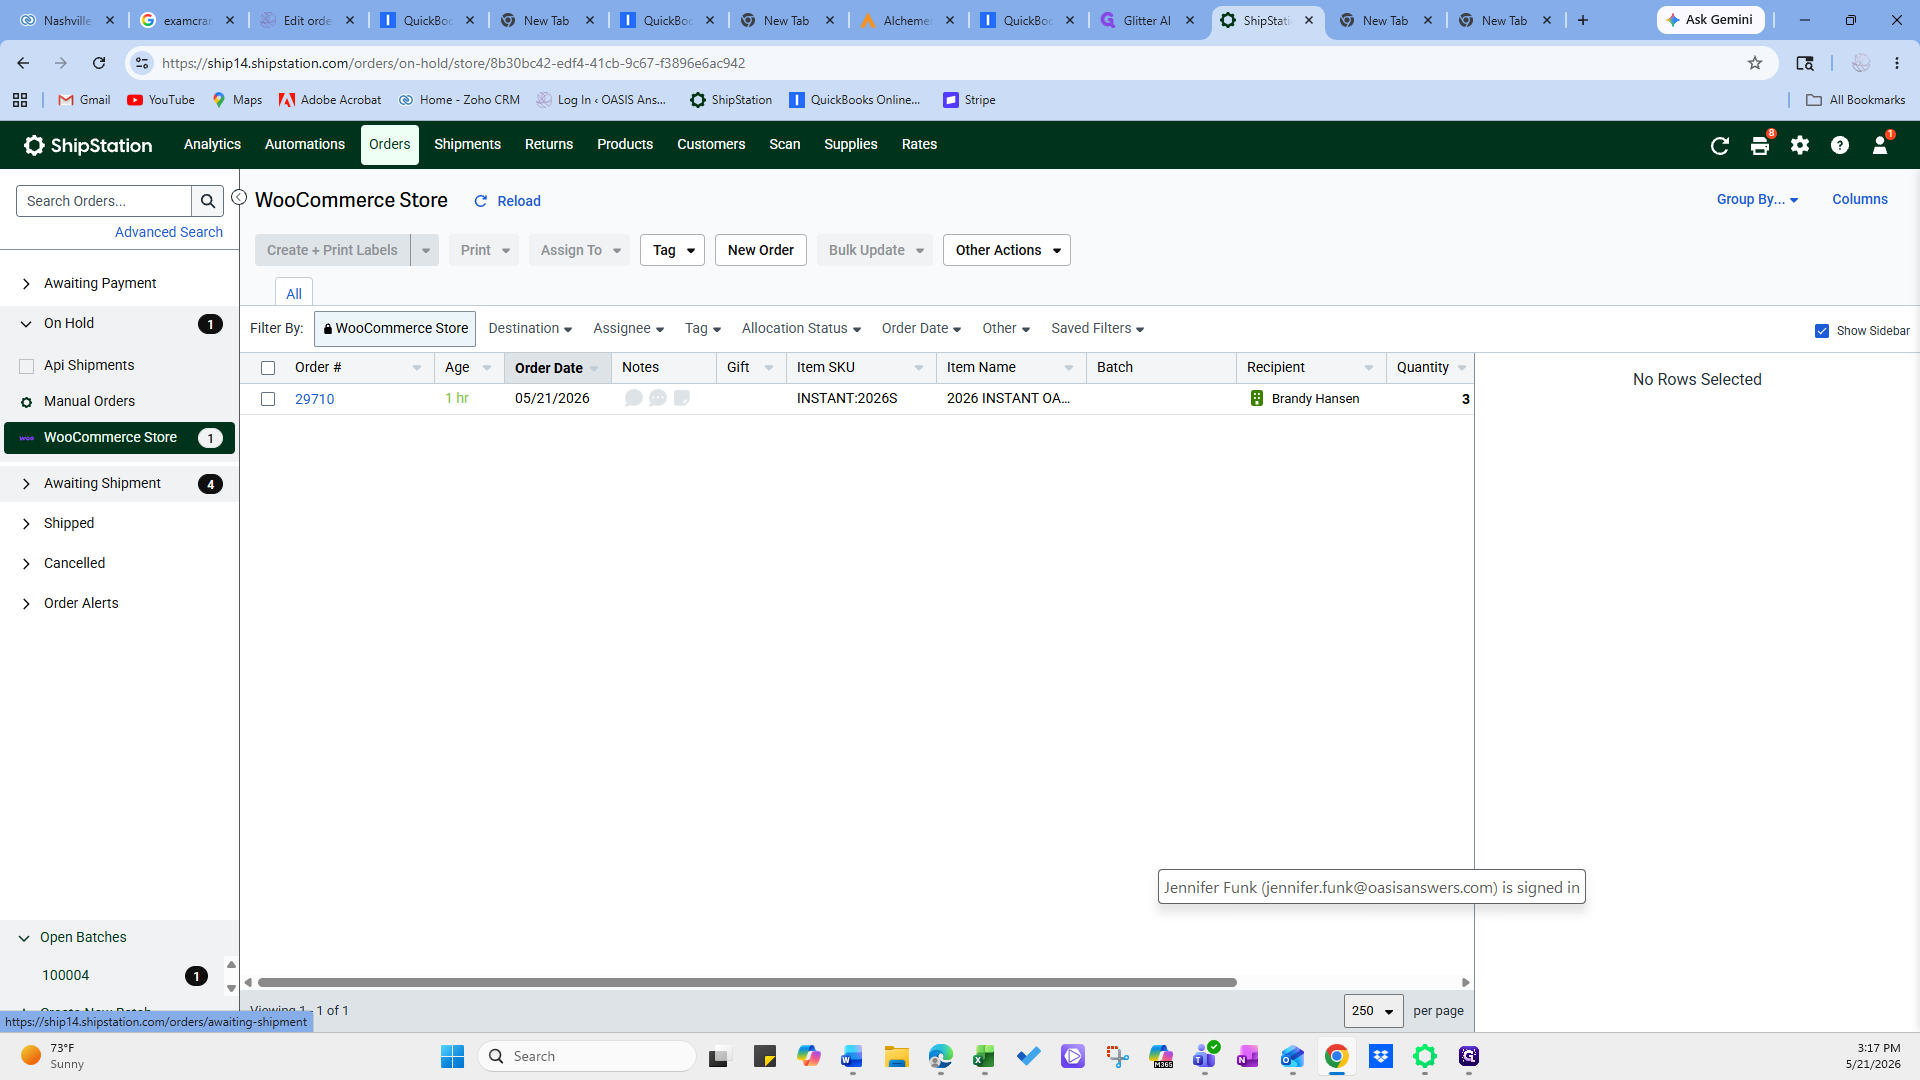This screenshot has width=1920, height=1080.
Task: Open order number 29710 link
Action: [314, 399]
